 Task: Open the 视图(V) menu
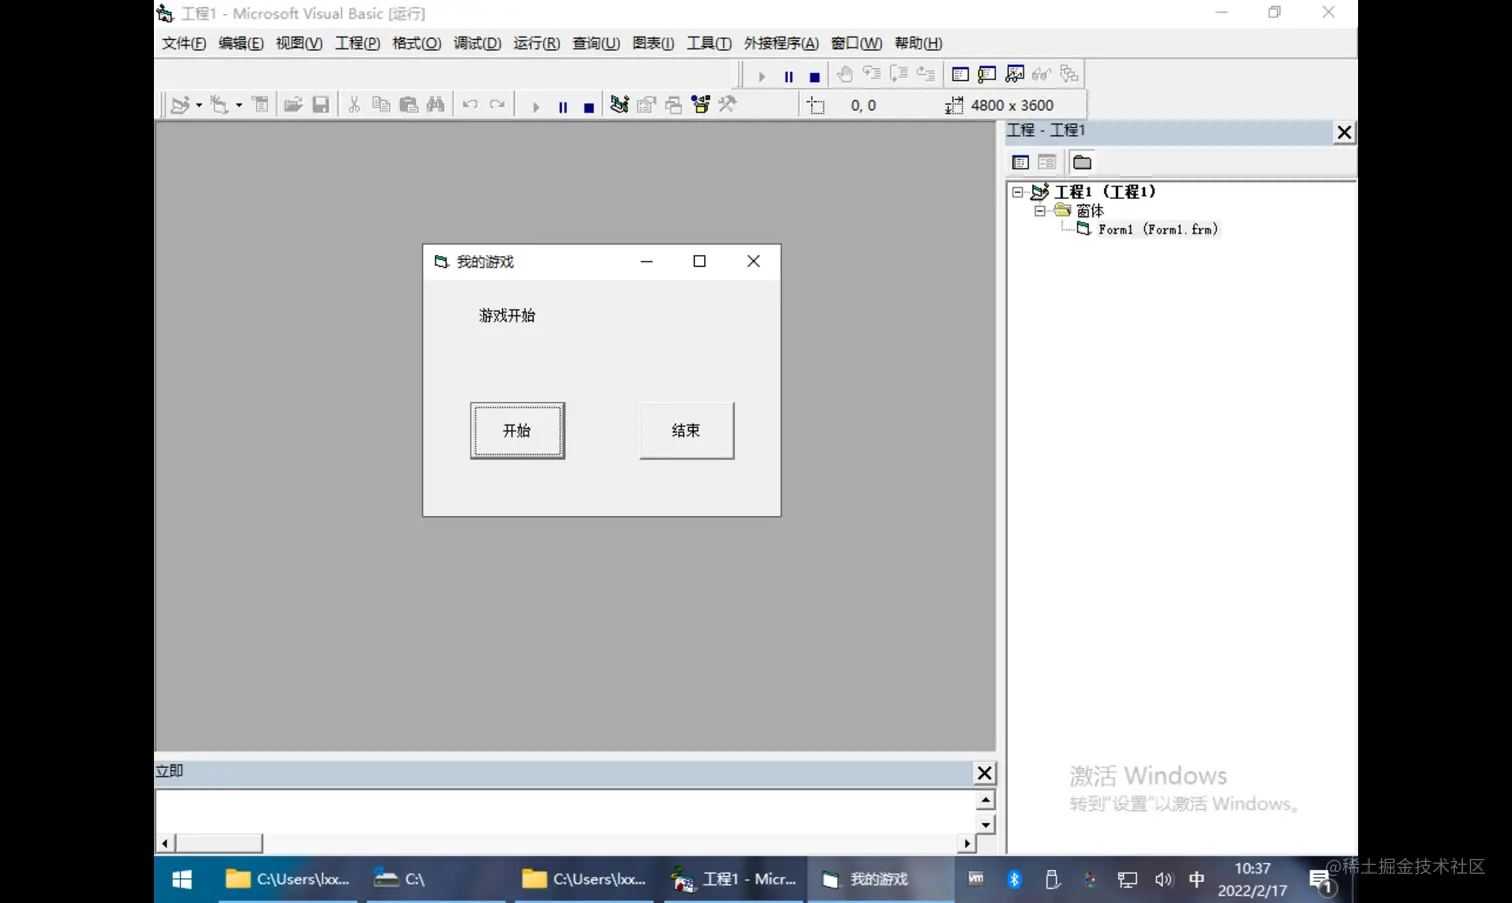point(299,43)
